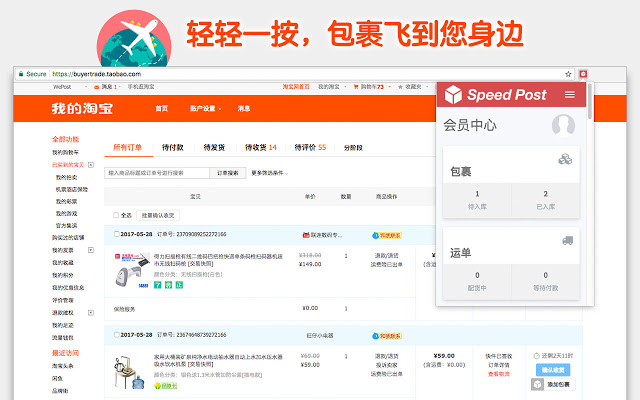Expand the 更多筛选条件 filter dropdown

point(270,173)
